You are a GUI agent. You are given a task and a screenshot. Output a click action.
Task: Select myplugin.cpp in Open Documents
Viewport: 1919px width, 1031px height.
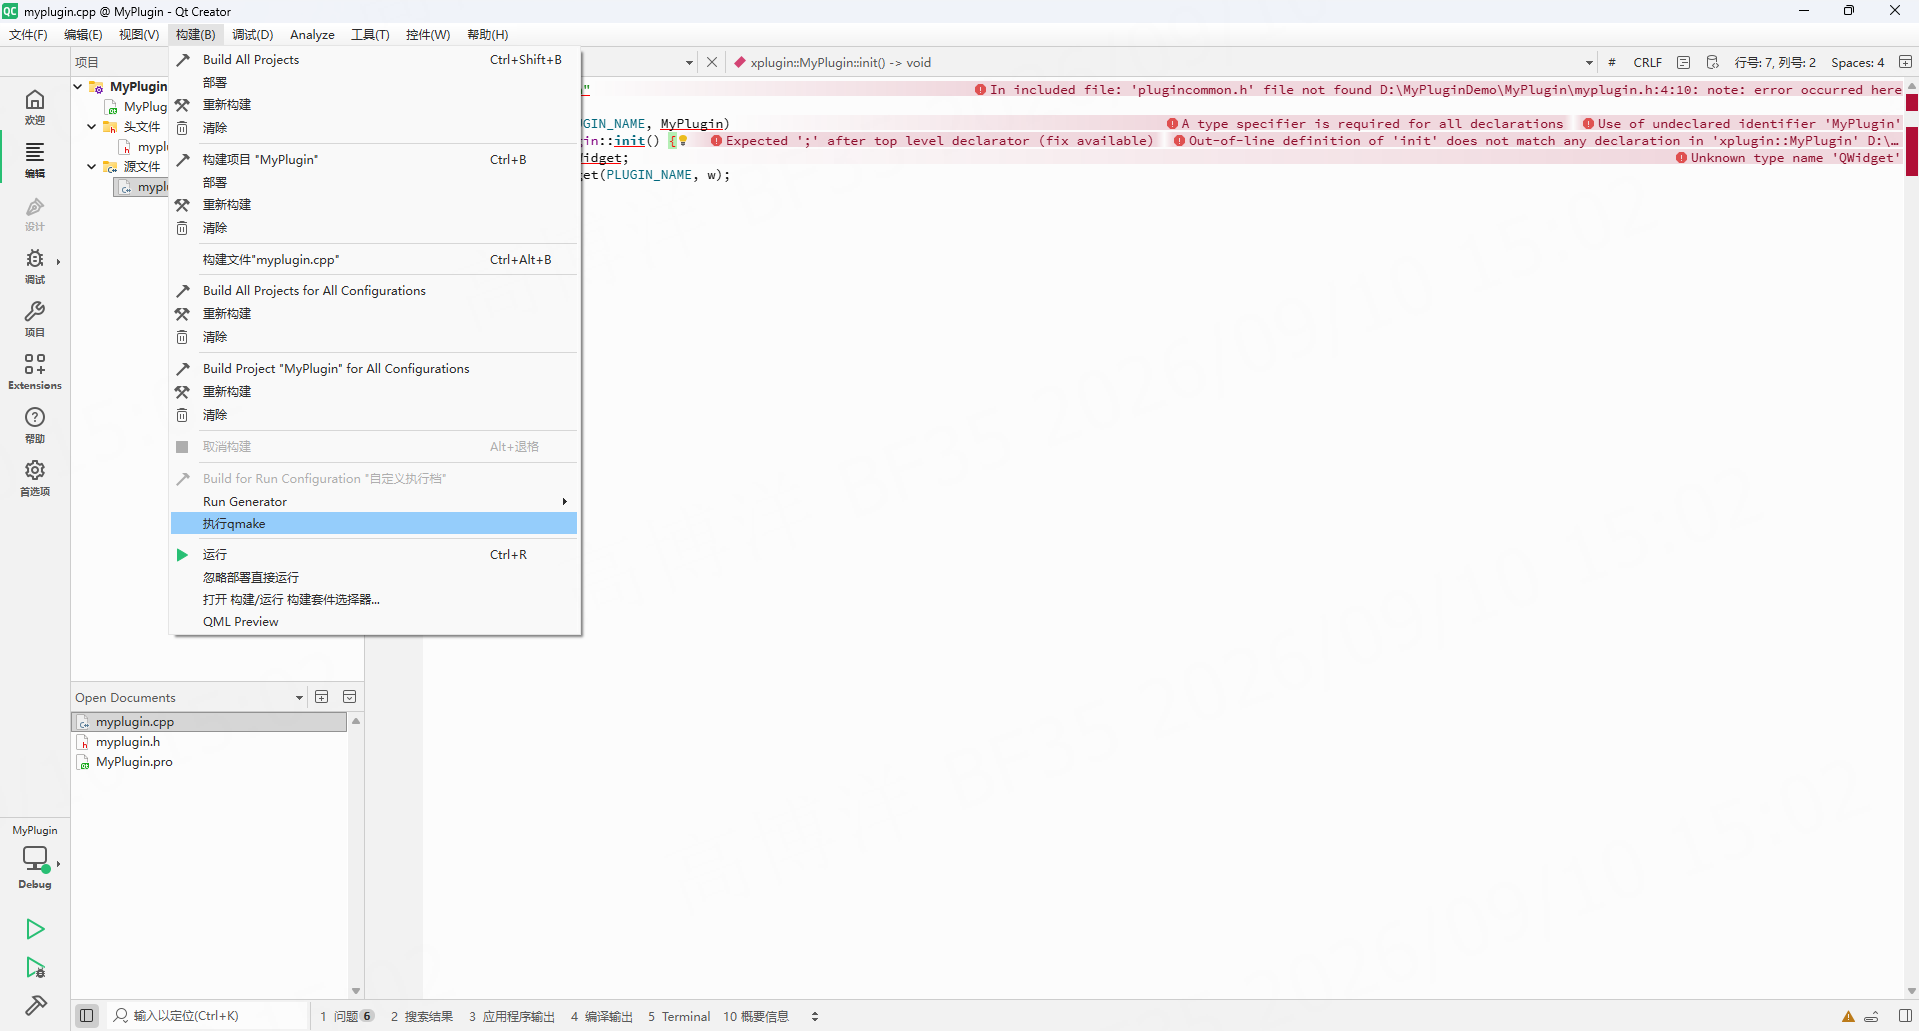(x=209, y=722)
